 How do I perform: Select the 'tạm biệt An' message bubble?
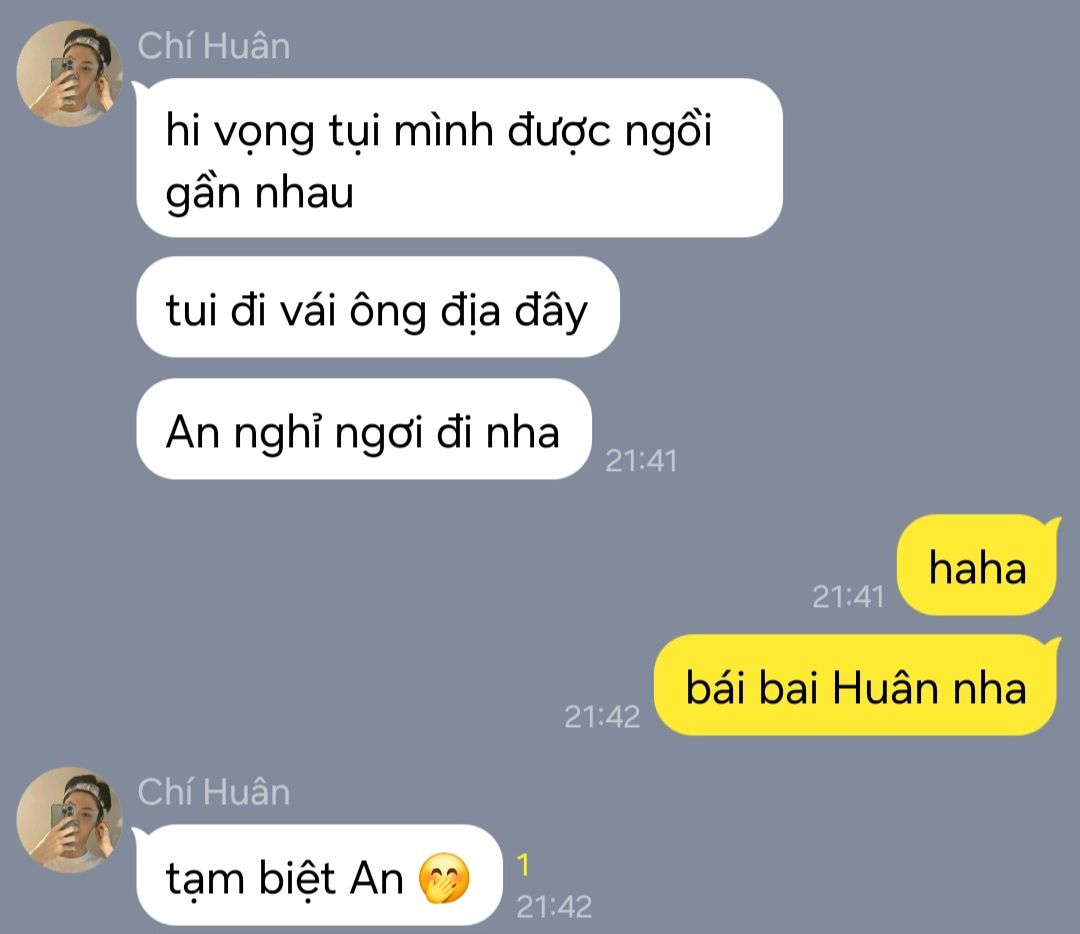(x=319, y=875)
